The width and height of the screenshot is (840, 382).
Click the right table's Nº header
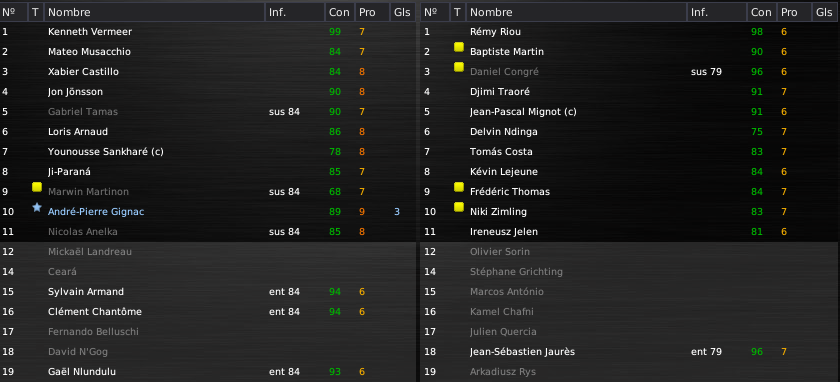tap(435, 12)
